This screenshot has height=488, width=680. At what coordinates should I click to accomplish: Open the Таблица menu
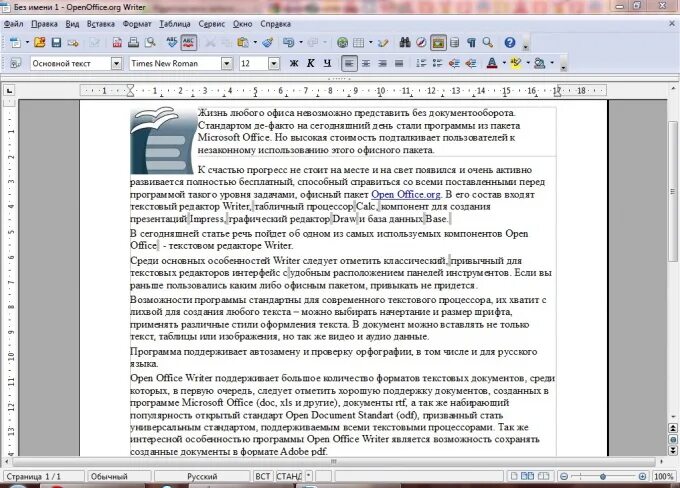coord(175,24)
